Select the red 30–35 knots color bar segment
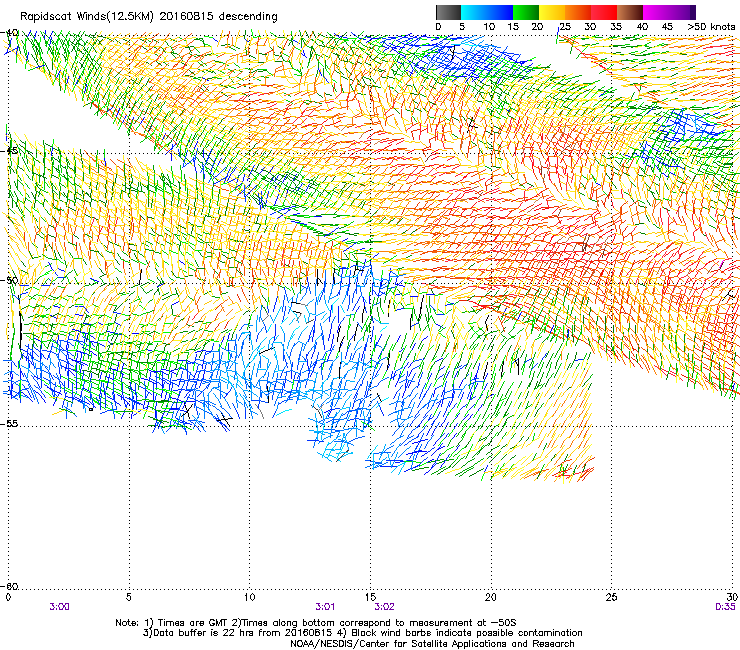This screenshot has width=740, height=650. 604,12
